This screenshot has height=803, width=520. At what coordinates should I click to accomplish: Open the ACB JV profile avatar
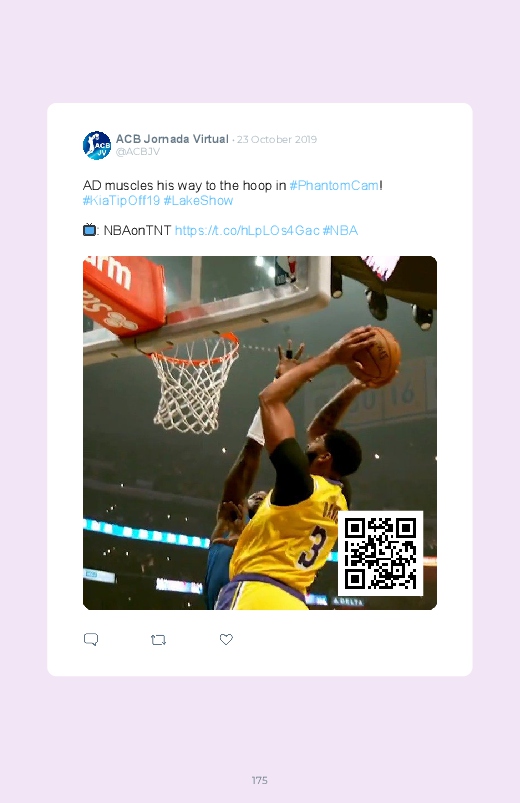97,145
